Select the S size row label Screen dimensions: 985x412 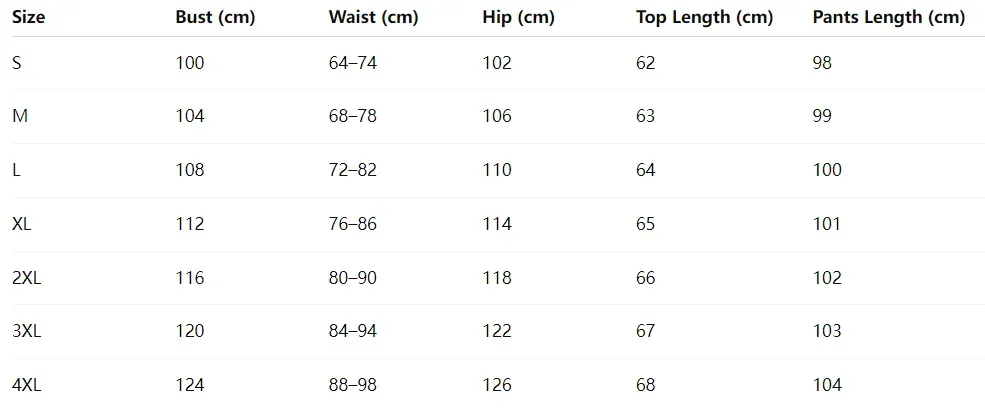17,63
